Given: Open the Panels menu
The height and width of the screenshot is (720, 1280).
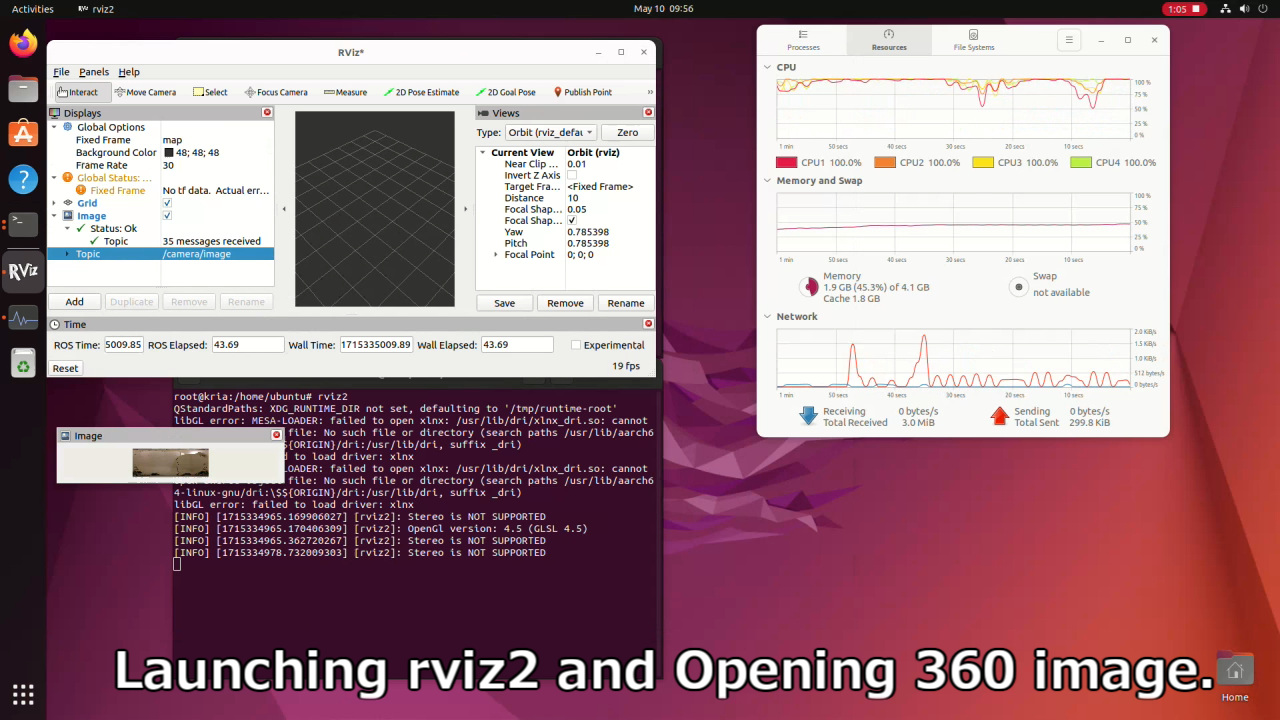Looking at the screenshot, I should tap(94, 72).
